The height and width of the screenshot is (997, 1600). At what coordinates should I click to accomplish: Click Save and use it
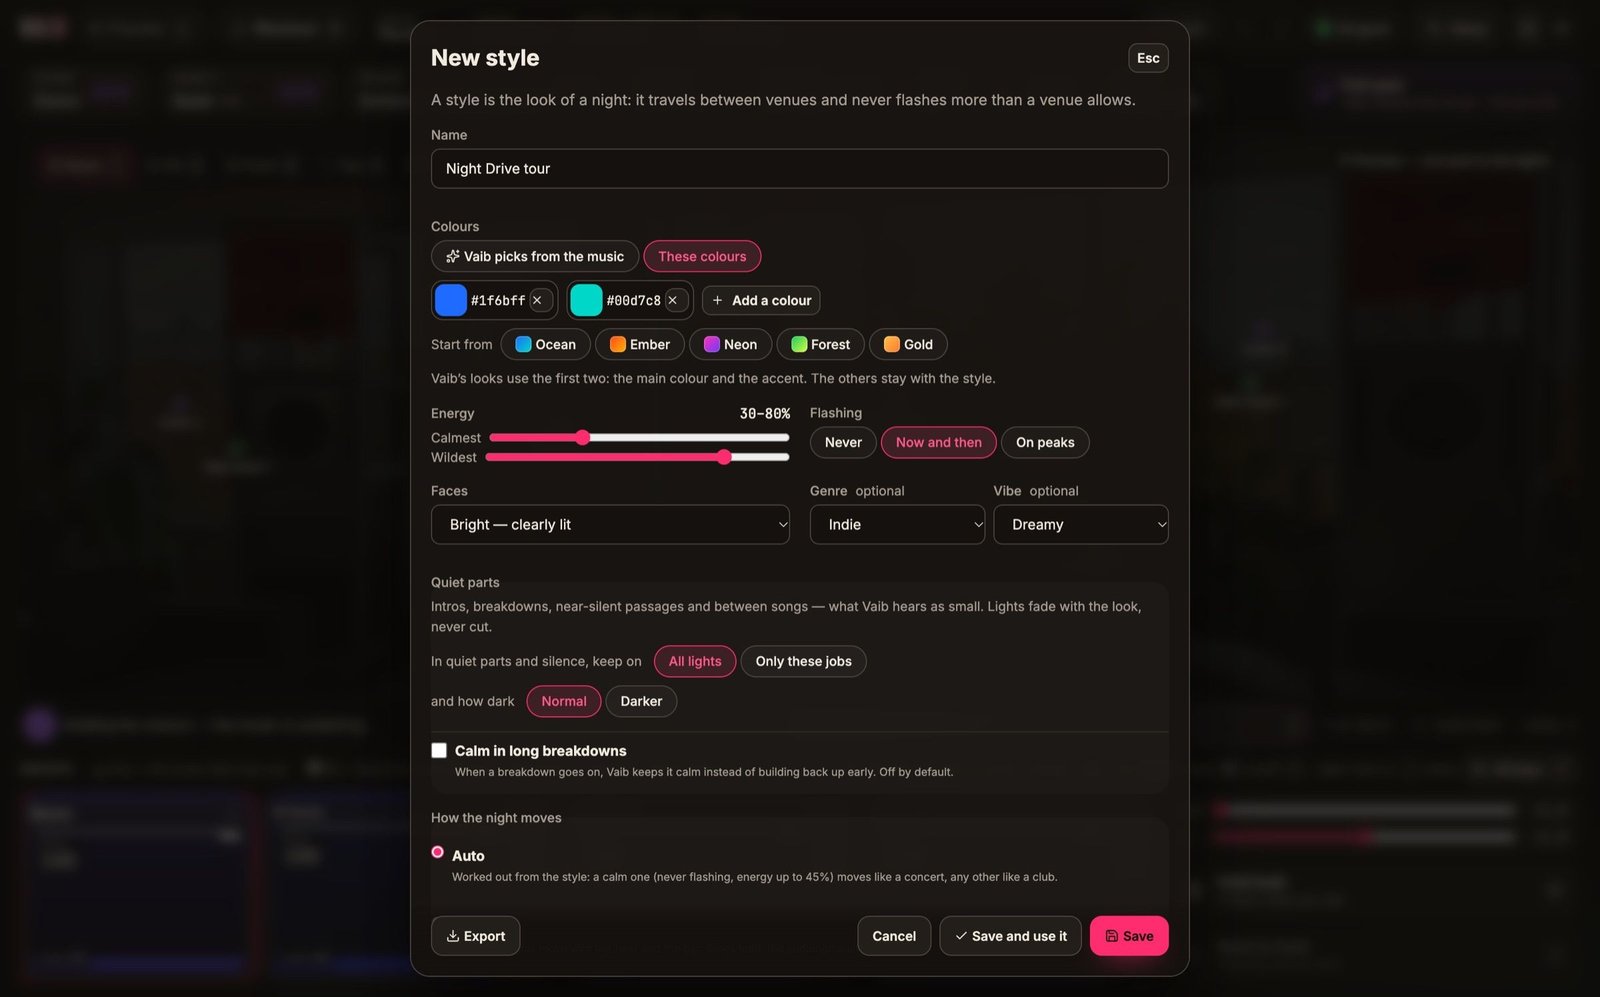[x=1010, y=936]
